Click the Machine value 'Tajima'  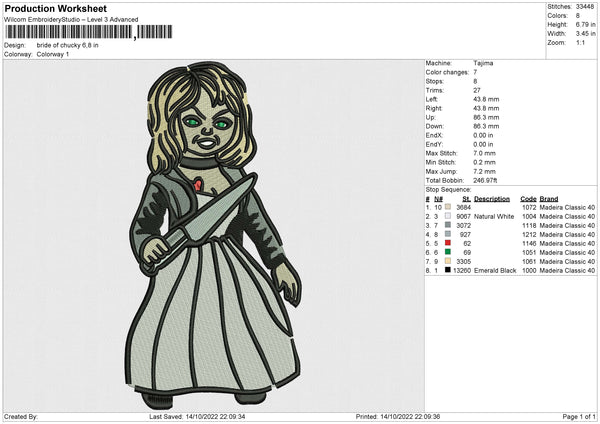pyautogui.click(x=483, y=63)
